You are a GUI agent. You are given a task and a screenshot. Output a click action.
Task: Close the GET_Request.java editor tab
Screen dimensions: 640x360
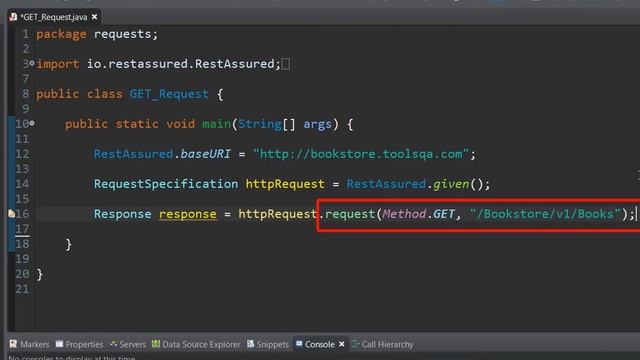[x=95, y=17]
